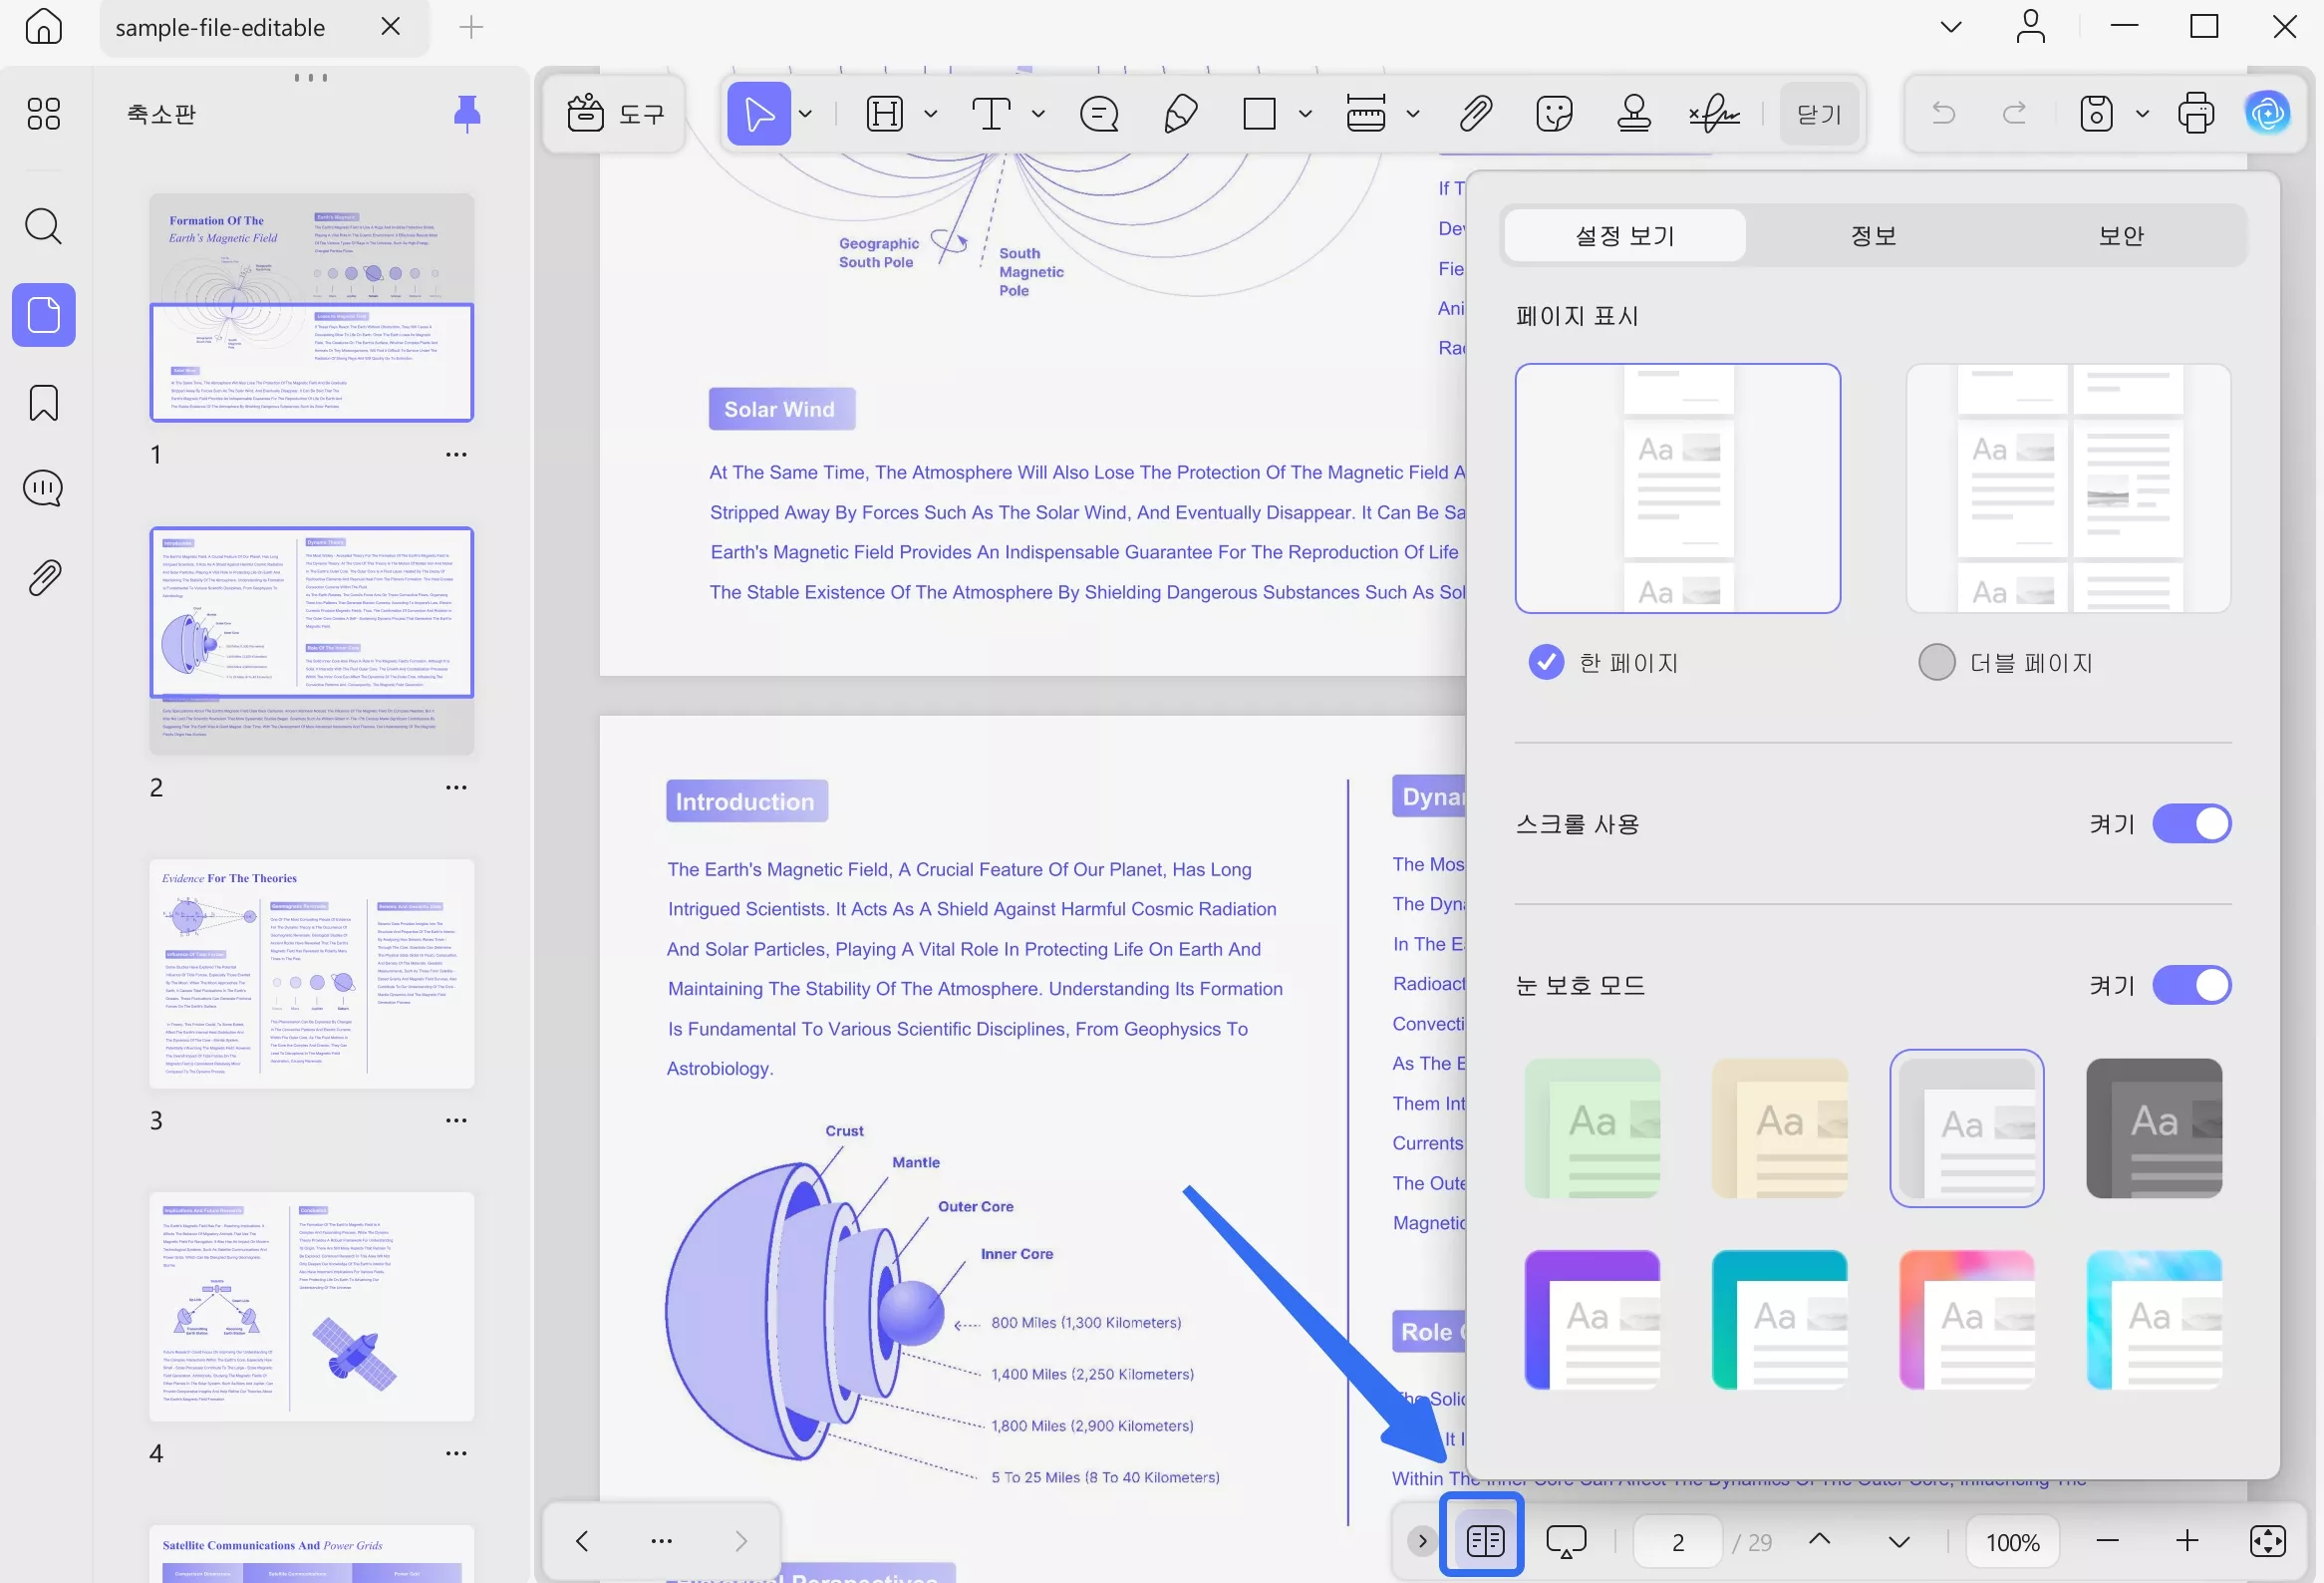Switch to the 설정 보기 tab

(x=1625, y=236)
